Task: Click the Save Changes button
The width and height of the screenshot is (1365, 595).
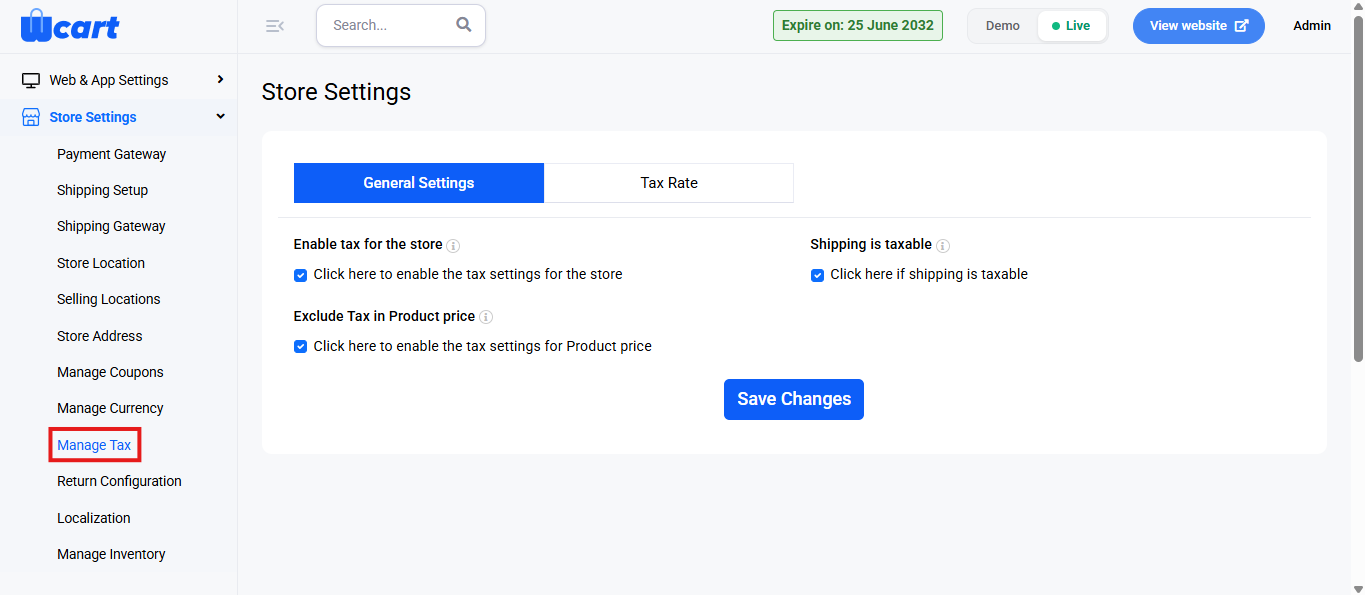Action: pyautogui.click(x=794, y=399)
